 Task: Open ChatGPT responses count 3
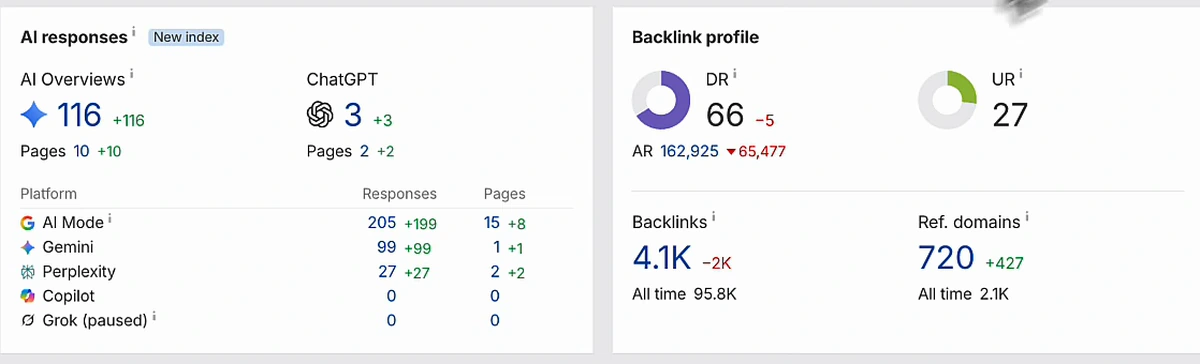click(x=353, y=116)
